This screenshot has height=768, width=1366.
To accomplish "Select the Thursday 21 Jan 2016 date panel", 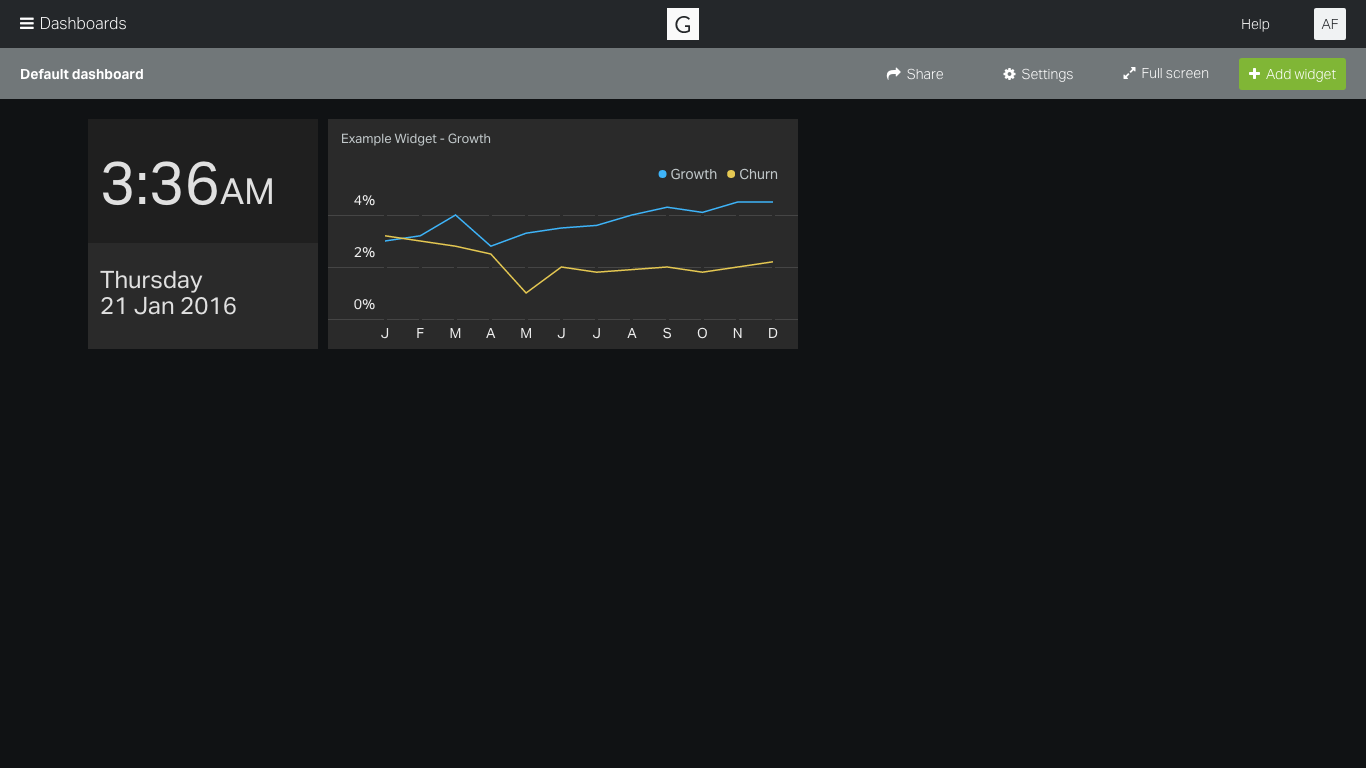I will point(203,296).
